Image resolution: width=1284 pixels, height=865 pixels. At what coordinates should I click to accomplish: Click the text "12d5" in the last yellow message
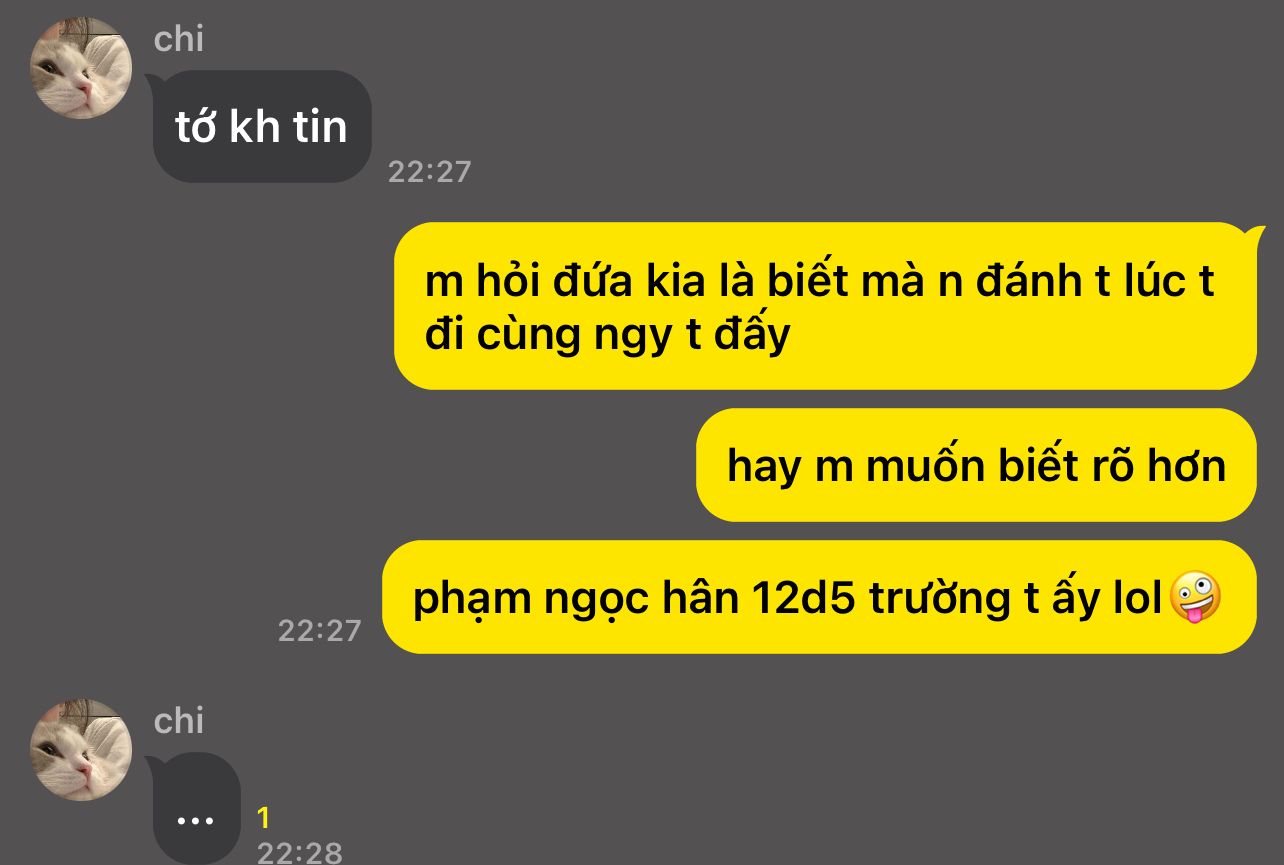click(802, 598)
